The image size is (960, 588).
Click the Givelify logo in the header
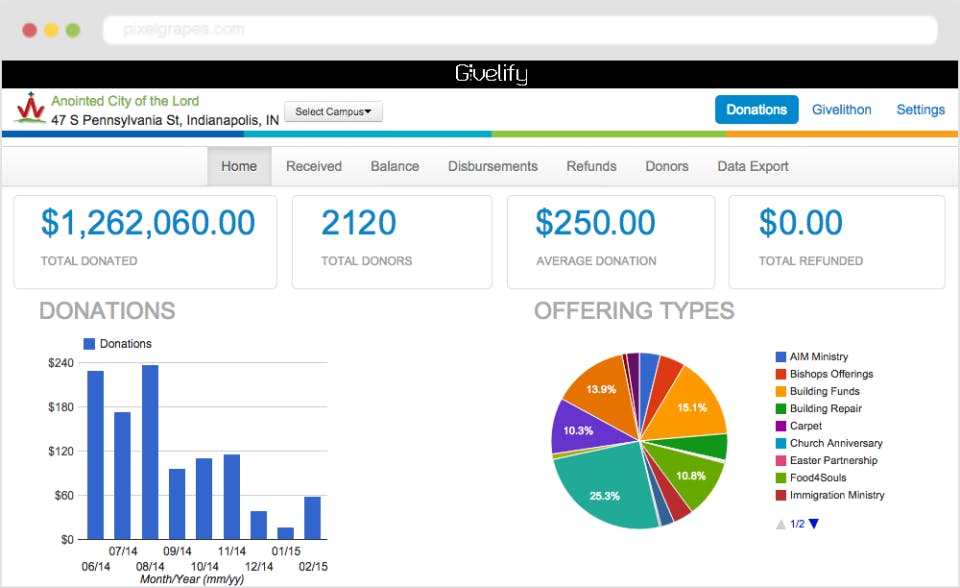(x=491, y=74)
